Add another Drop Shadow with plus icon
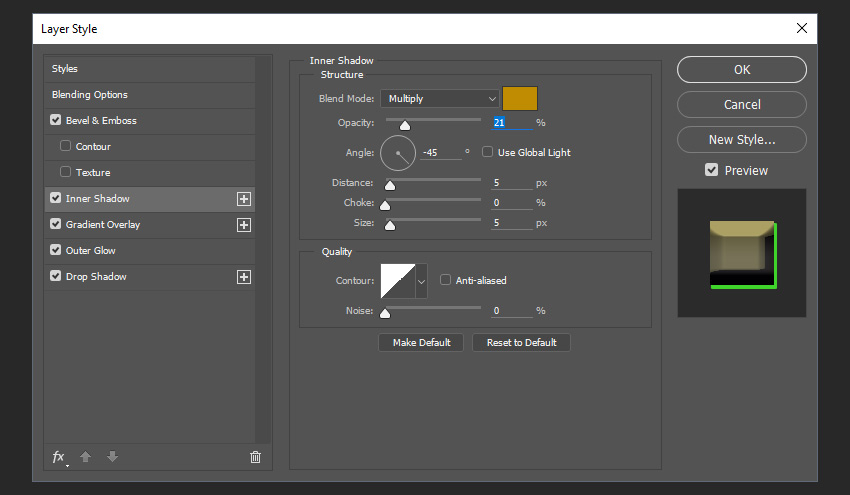The width and height of the screenshot is (850, 495). pyautogui.click(x=243, y=277)
